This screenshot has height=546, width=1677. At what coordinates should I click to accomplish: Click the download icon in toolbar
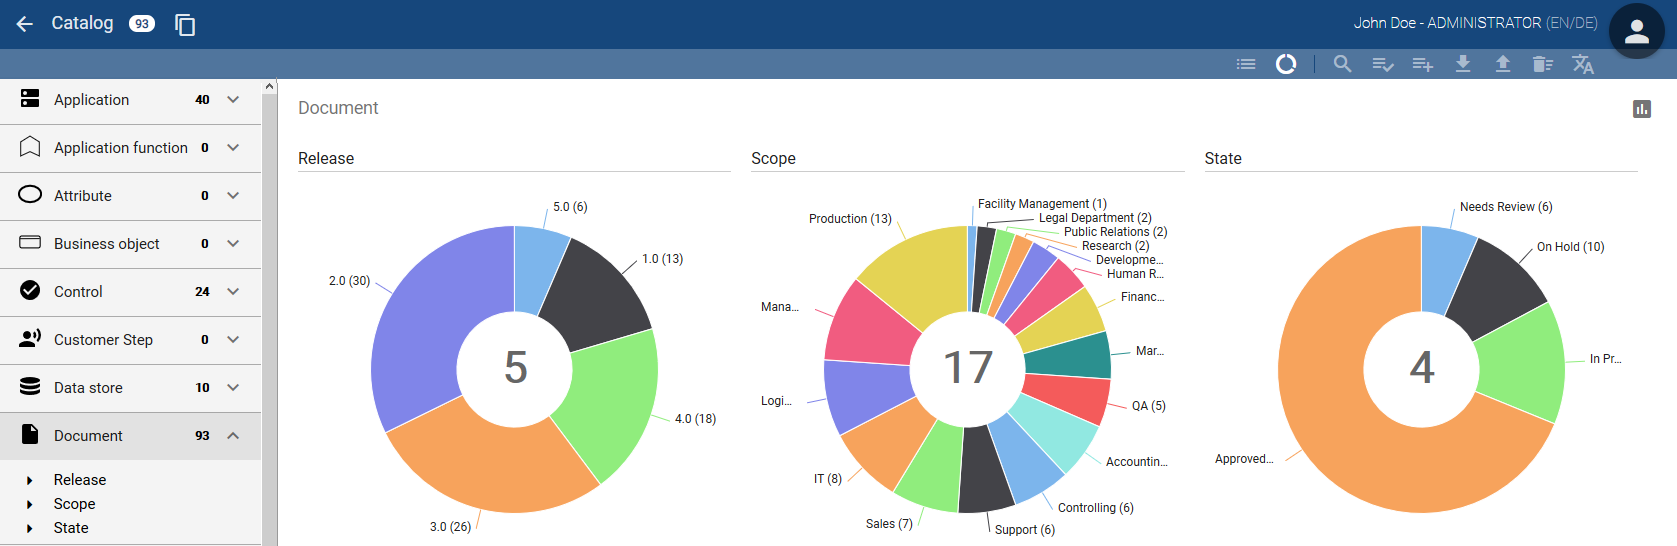coord(1463,64)
